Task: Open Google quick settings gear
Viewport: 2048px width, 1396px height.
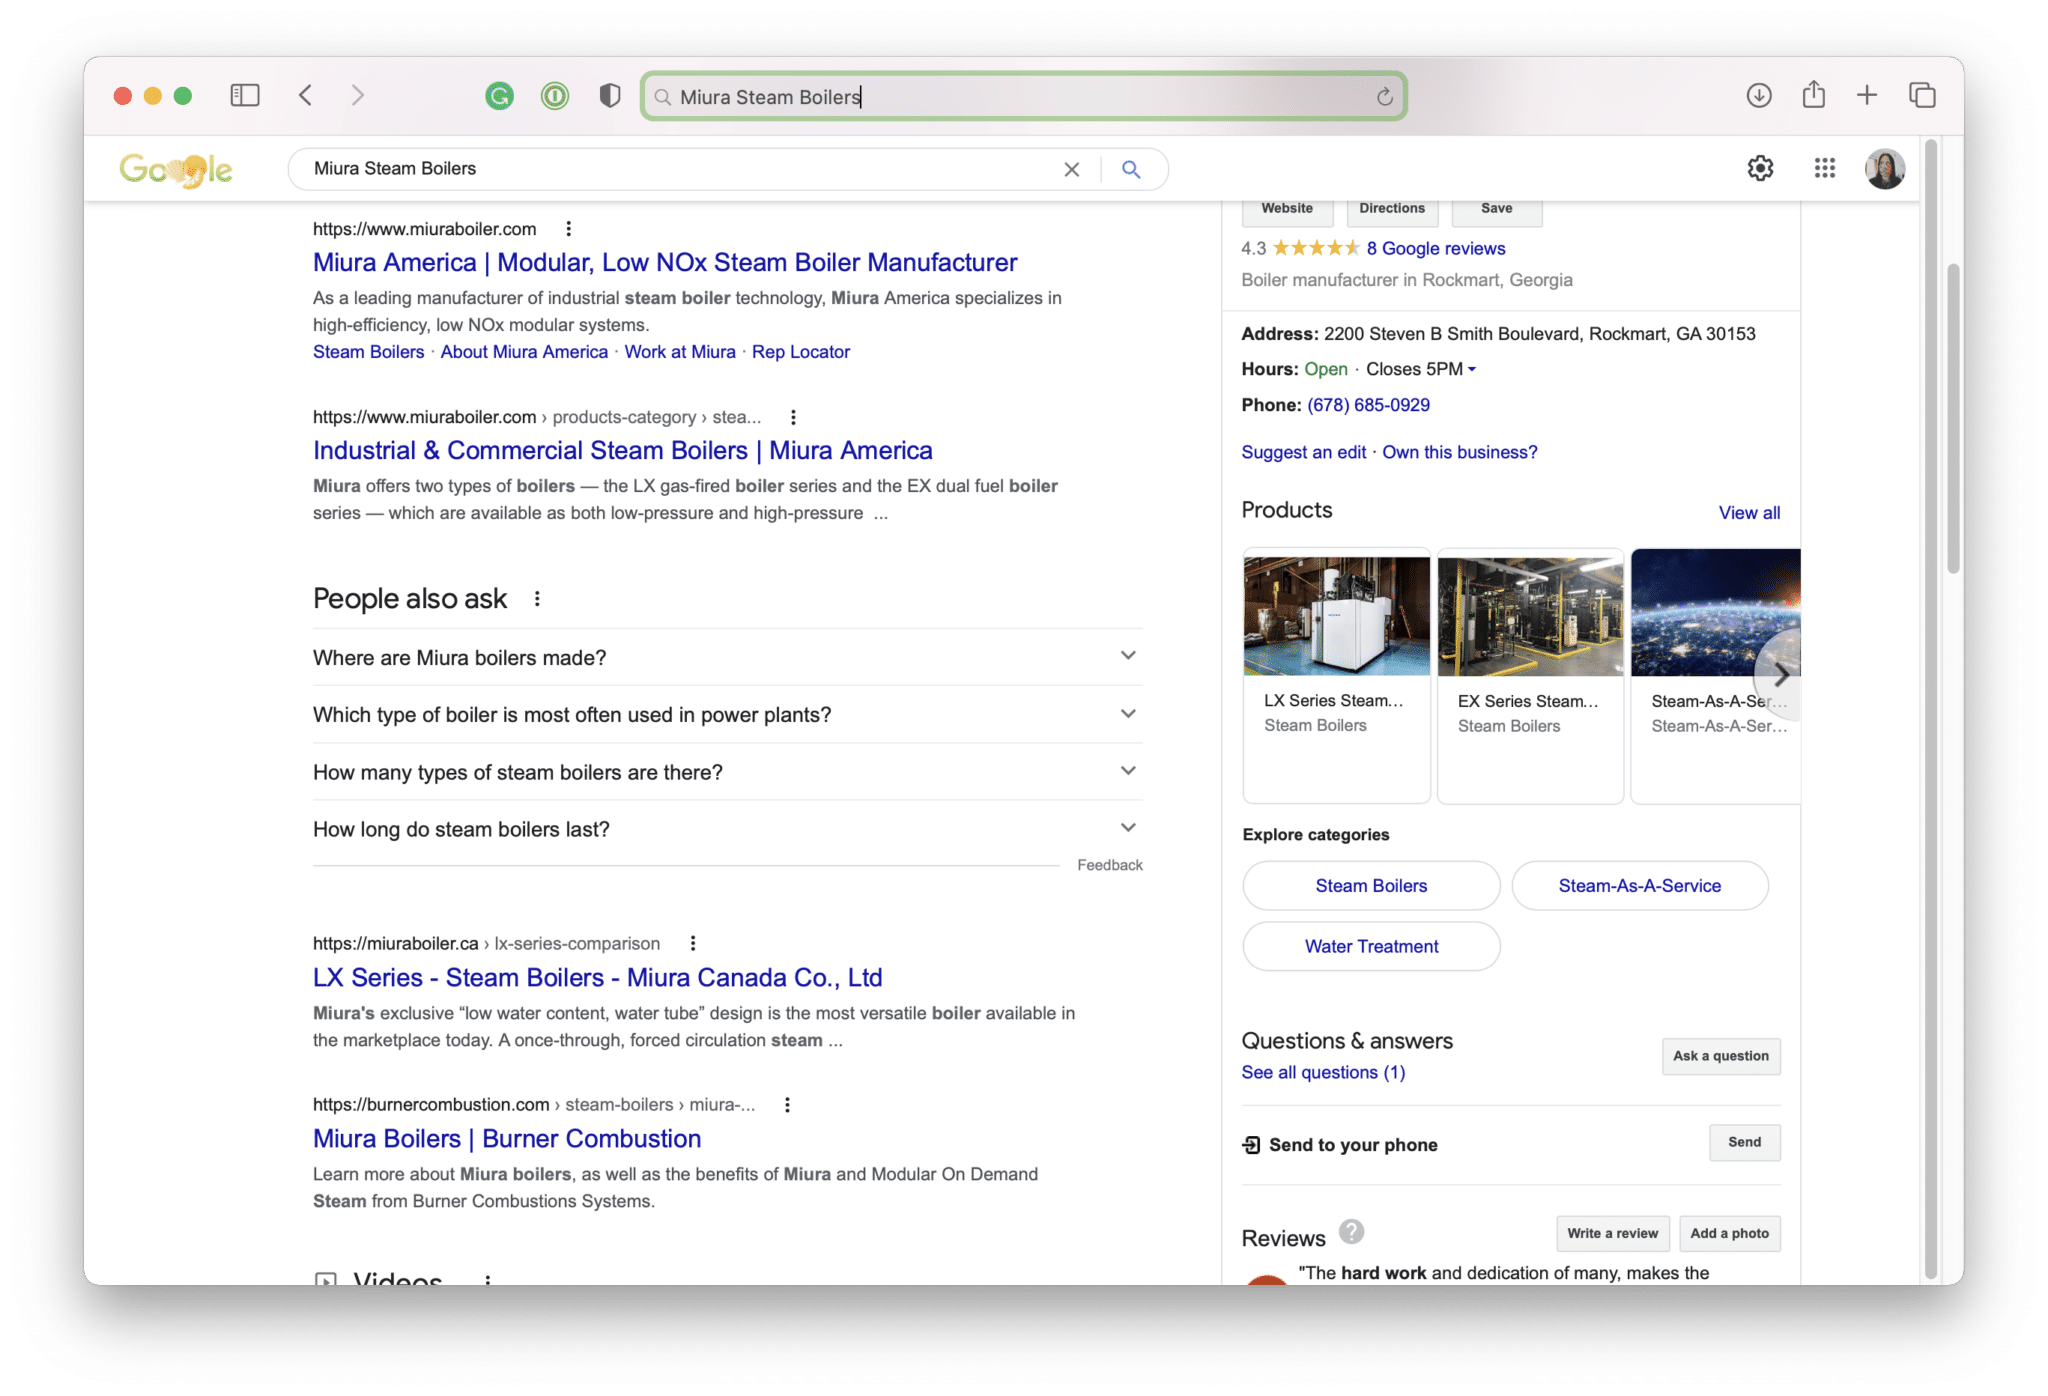Action: click(1761, 168)
